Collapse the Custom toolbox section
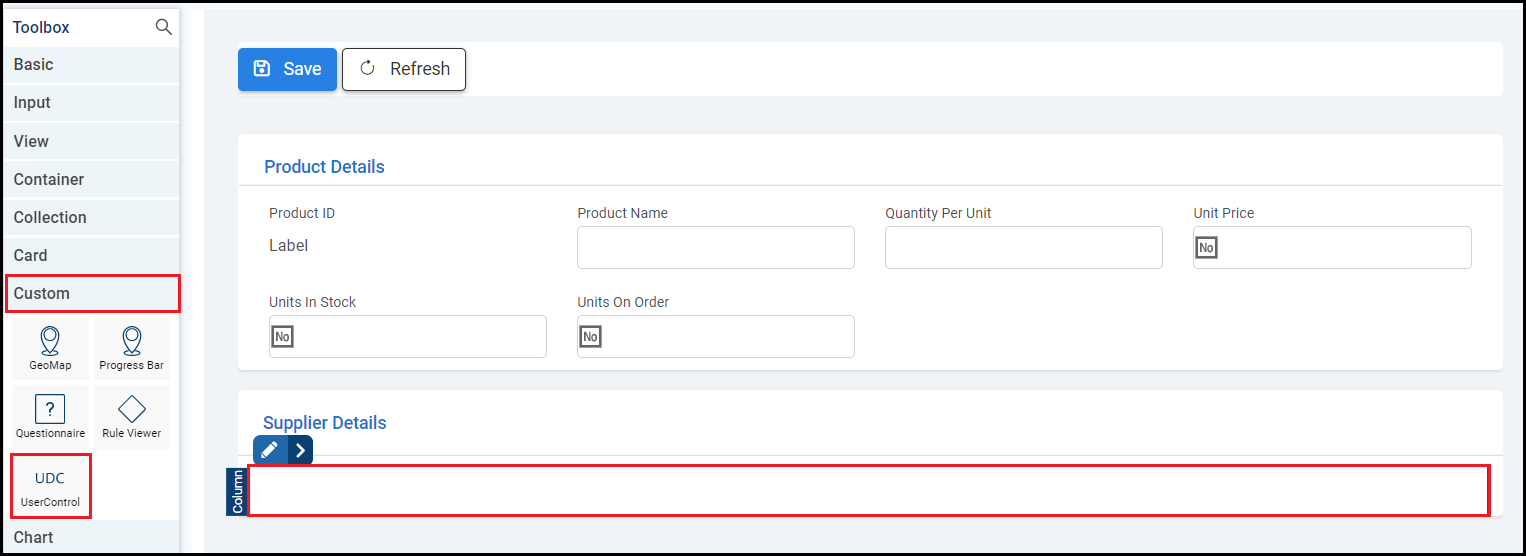This screenshot has height=556, width=1526. pos(91,294)
